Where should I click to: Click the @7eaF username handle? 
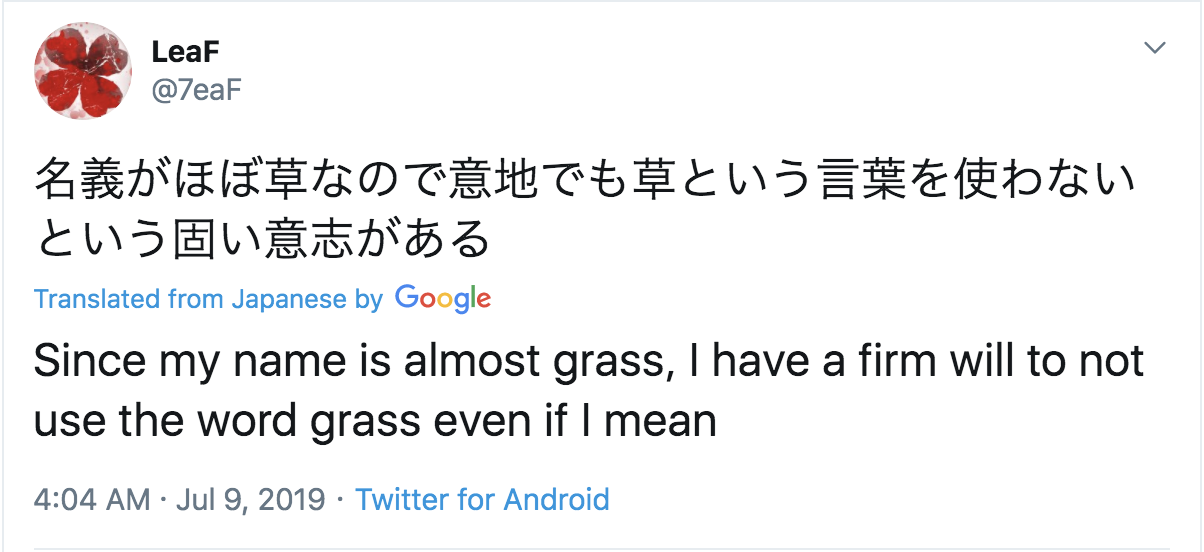coord(196,90)
